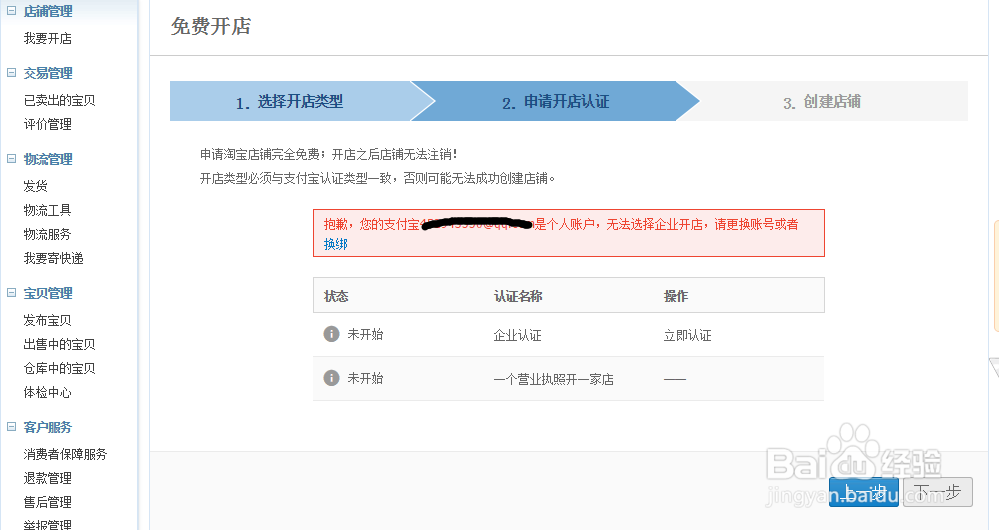The image size is (999, 530).
Task: Select 物流工具 sidebar link
Action: click(48, 210)
